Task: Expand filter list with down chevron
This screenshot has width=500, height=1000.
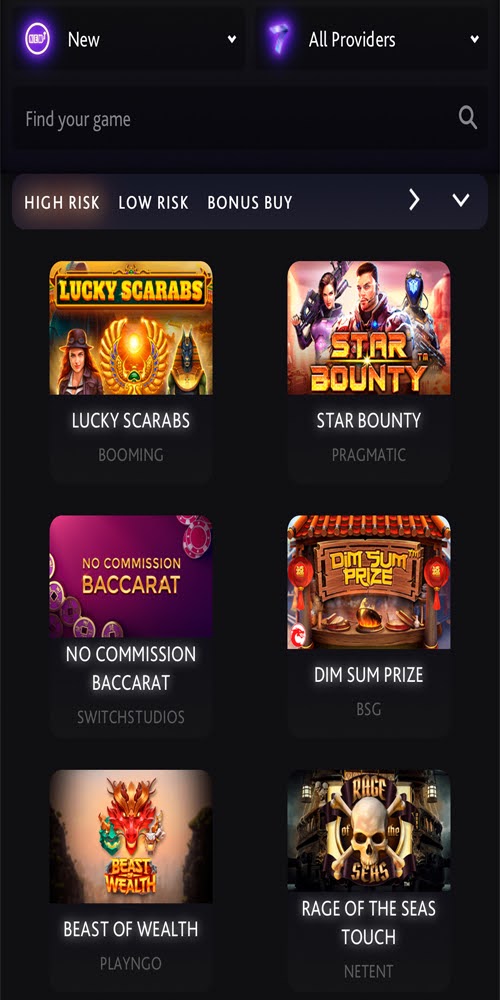Action: point(460,201)
